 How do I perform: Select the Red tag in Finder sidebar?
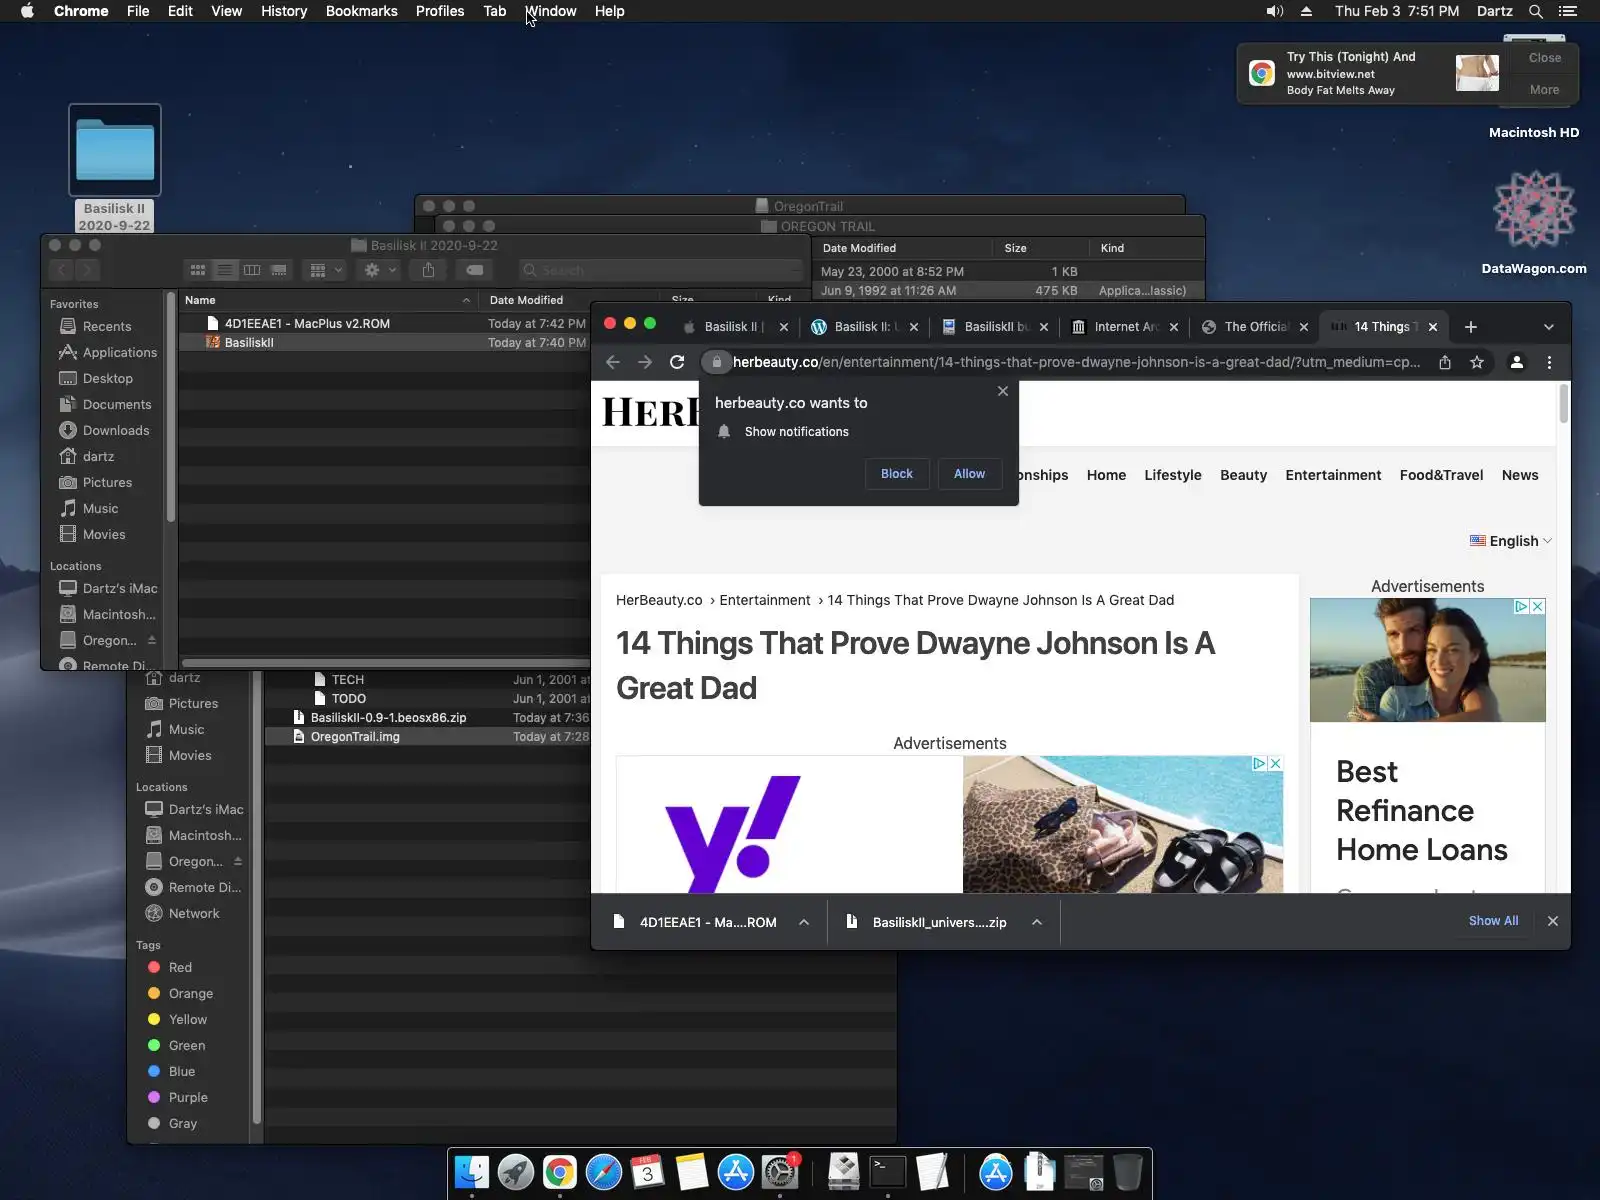pos(180,967)
